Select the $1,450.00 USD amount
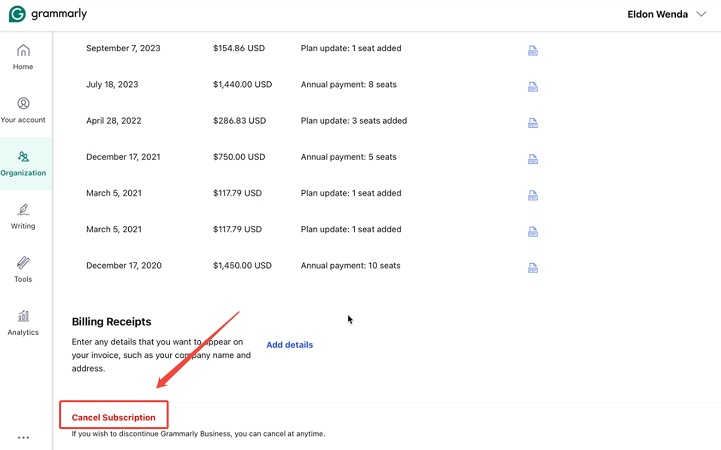The width and height of the screenshot is (721, 450). (242, 266)
